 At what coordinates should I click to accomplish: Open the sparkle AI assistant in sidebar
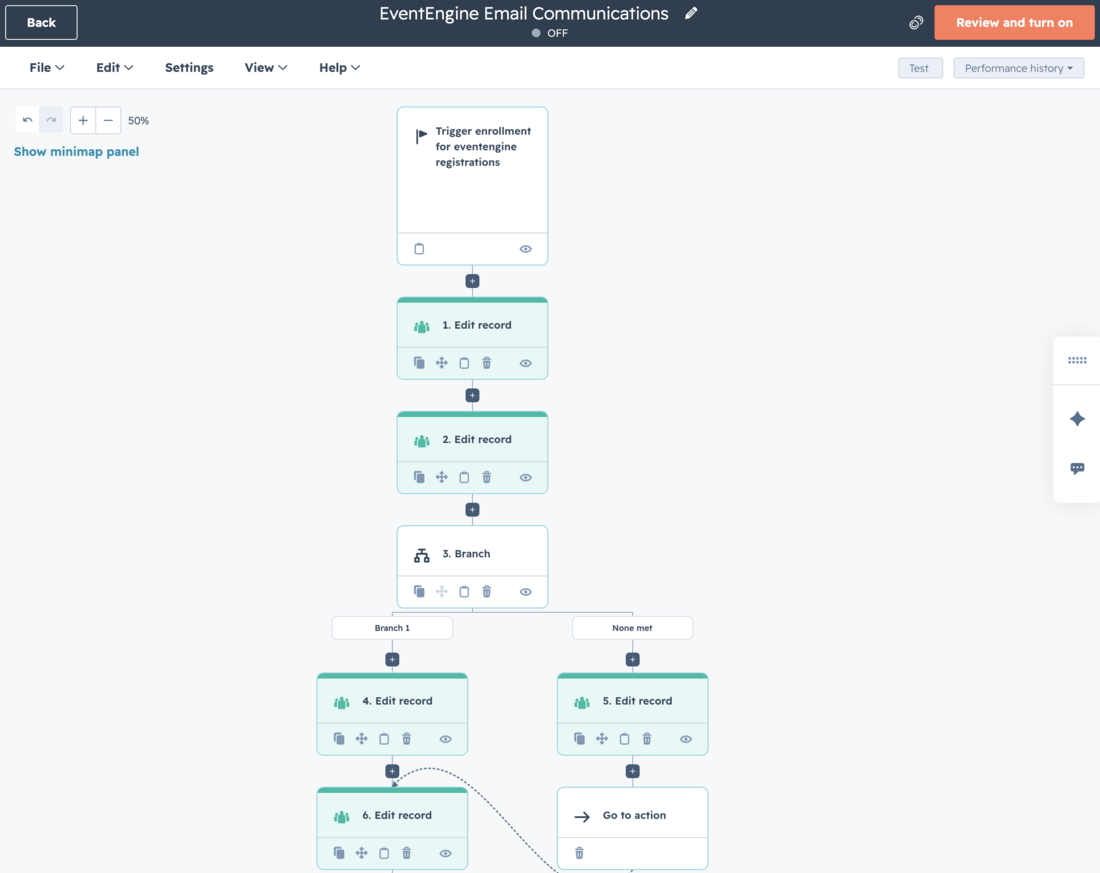(1077, 419)
